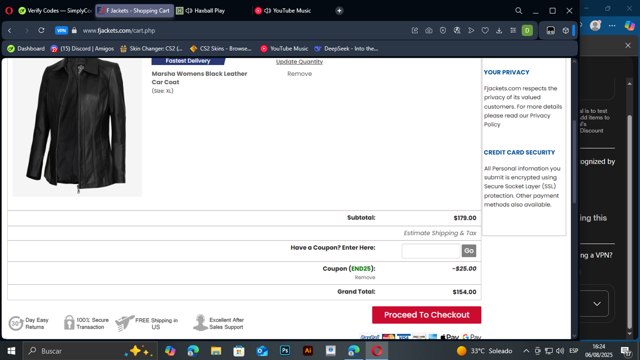Open Copilot from the taskbar
640x360 pixels.
pyautogui.click(x=170, y=351)
